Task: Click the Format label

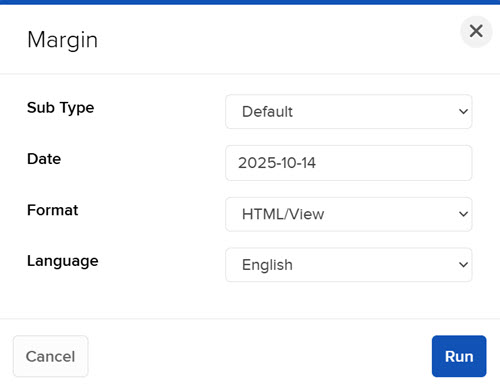Action: click(53, 210)
